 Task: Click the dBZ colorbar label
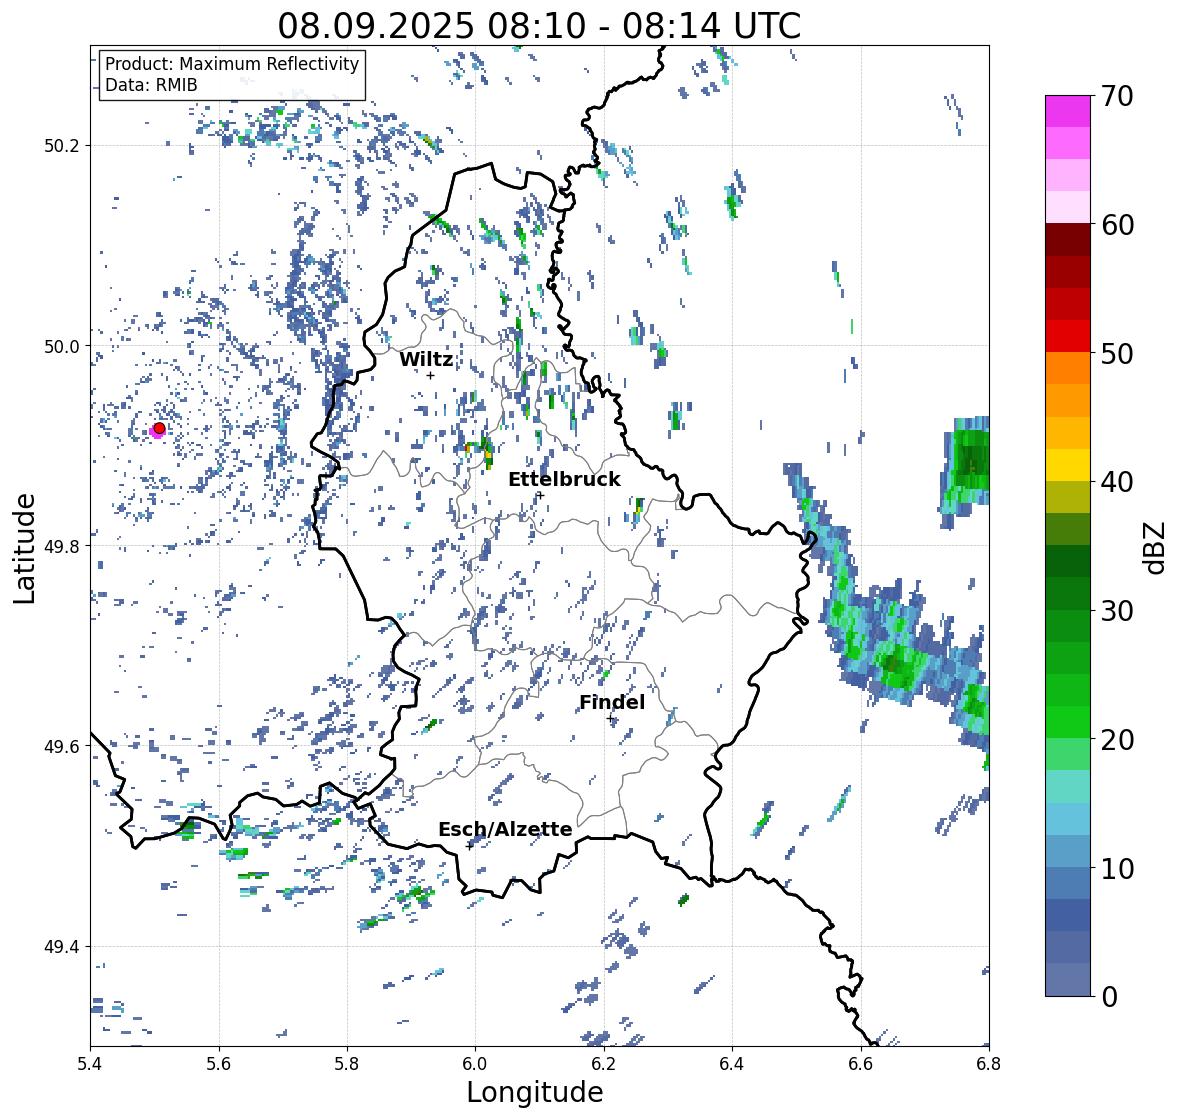[1156, 547]
